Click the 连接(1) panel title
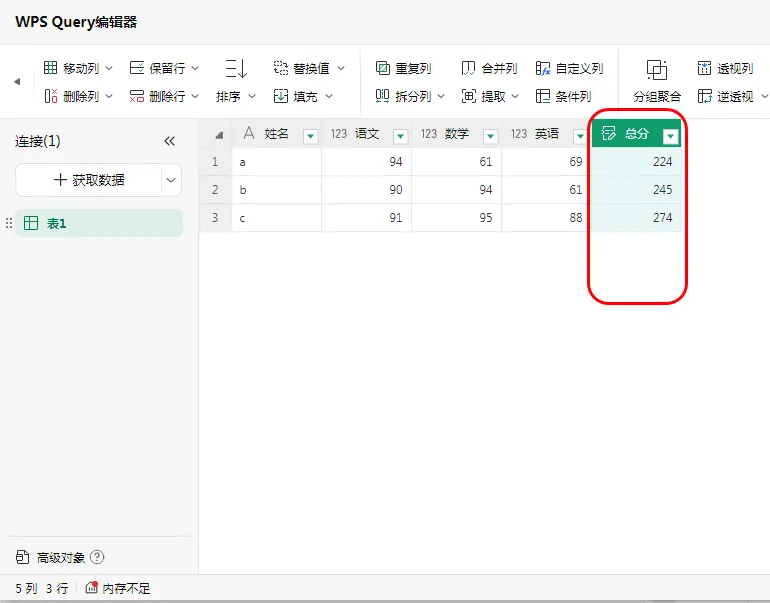 click(x=38, y=141)
